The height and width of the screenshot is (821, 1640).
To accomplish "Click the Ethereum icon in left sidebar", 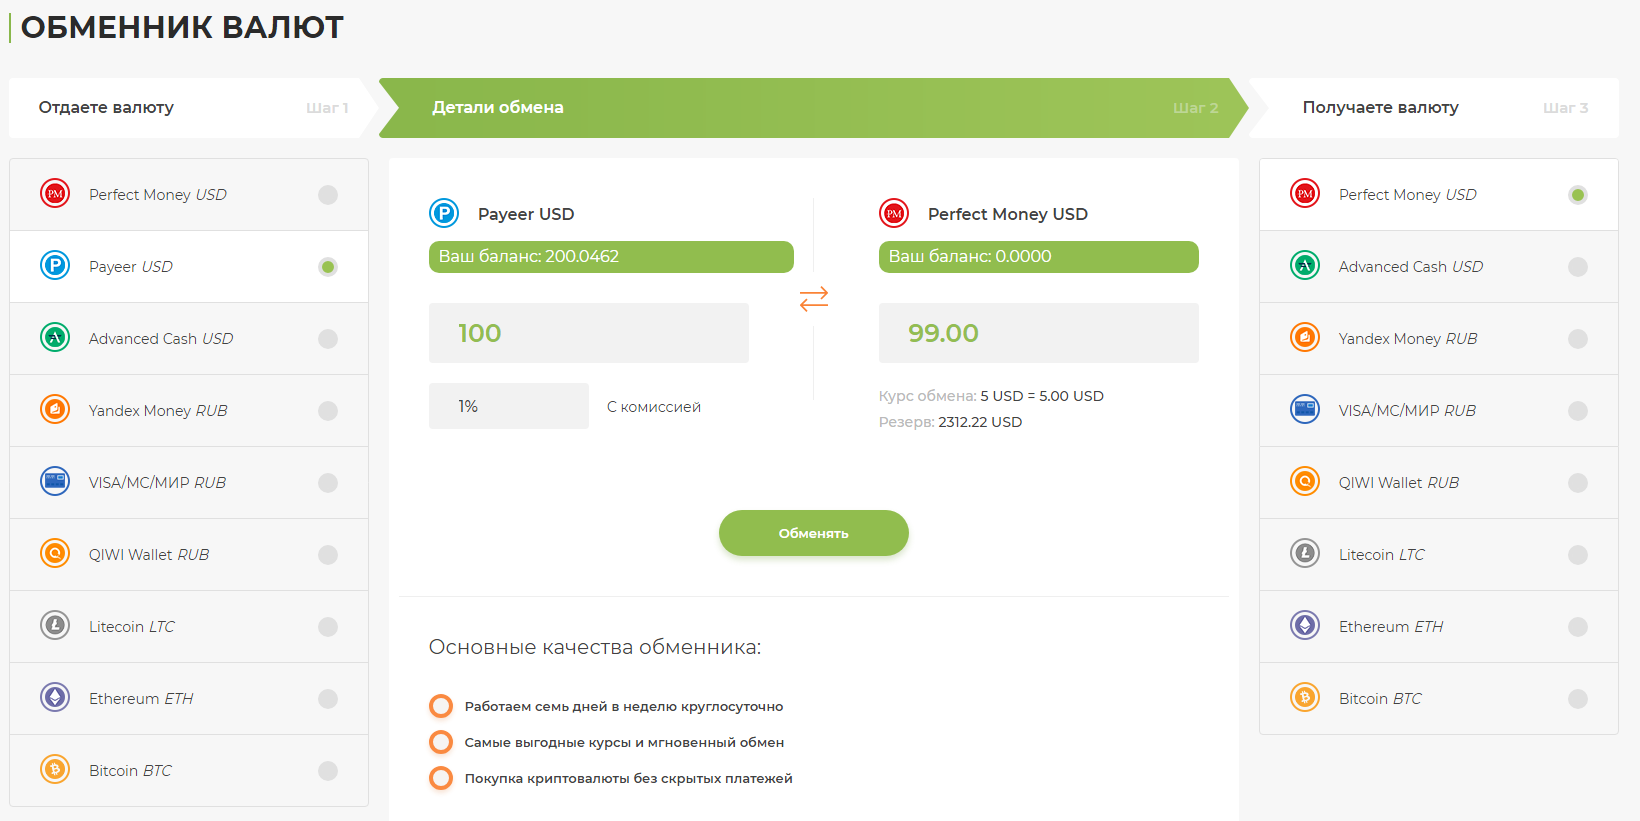I will [55, 698].
